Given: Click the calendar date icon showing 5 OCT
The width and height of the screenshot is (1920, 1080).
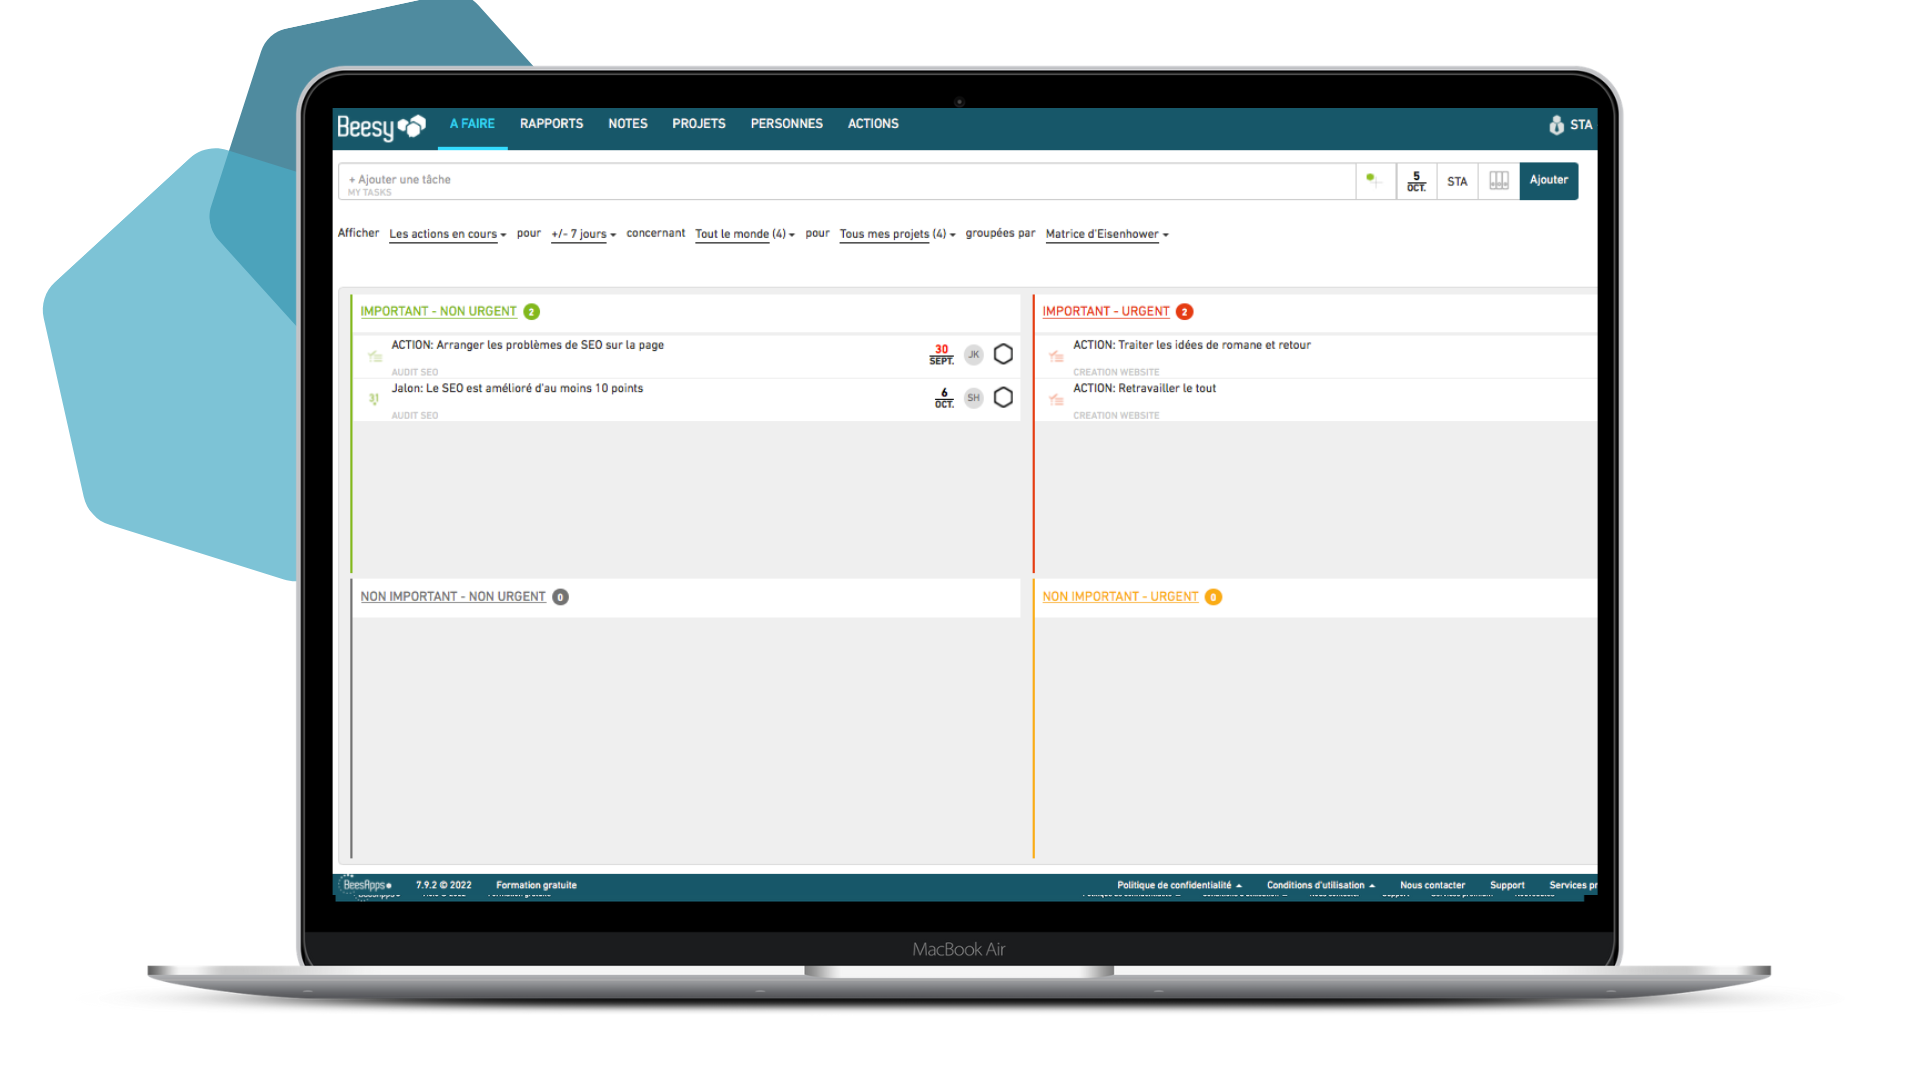Looking at the screenshot, I should tap(1416, 179).
